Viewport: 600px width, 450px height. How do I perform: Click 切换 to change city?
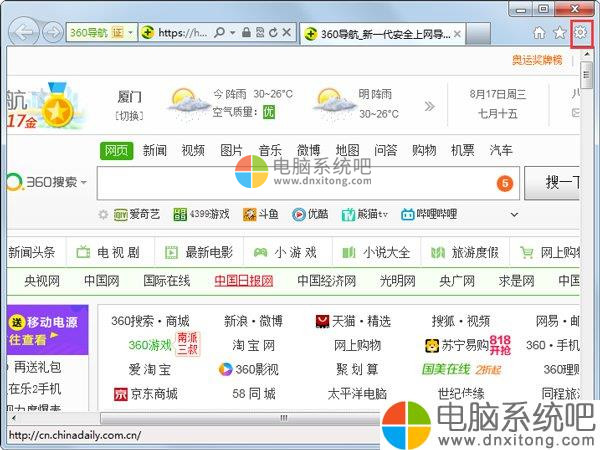pyautogui.click(x=129, y=115)
